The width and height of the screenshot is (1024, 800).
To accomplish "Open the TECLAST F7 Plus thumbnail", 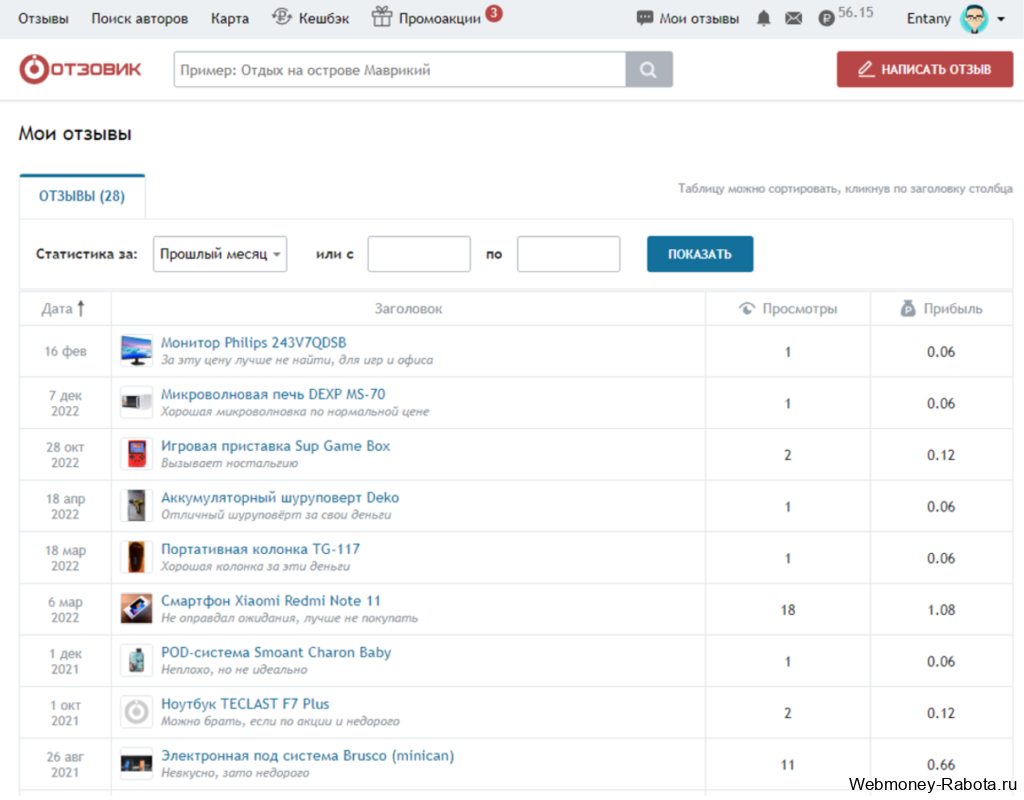I will 136,712.
